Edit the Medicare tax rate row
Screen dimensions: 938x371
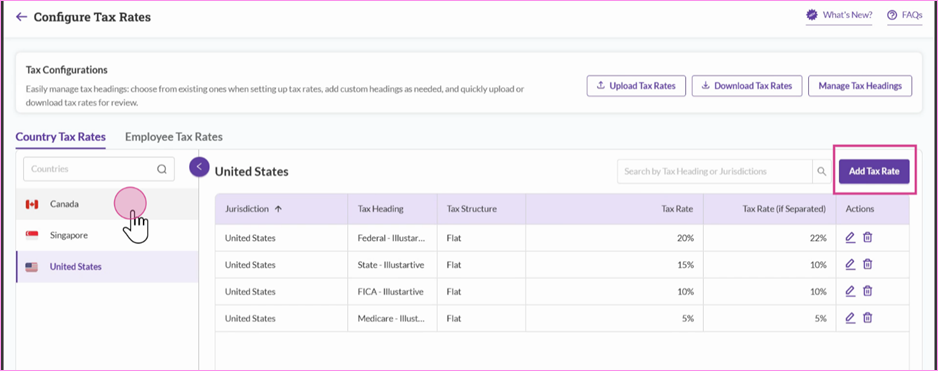850,318
